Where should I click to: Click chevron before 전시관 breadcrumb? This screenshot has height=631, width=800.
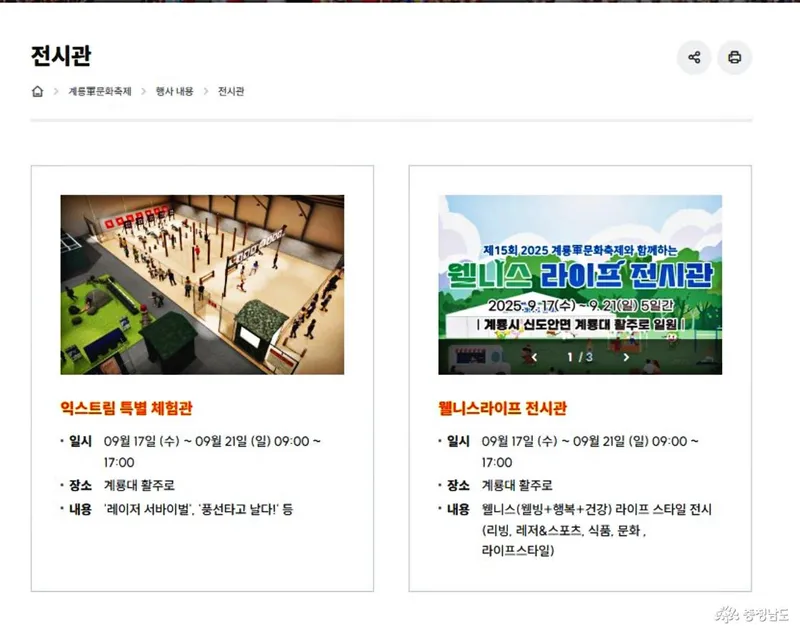(206, 91)
